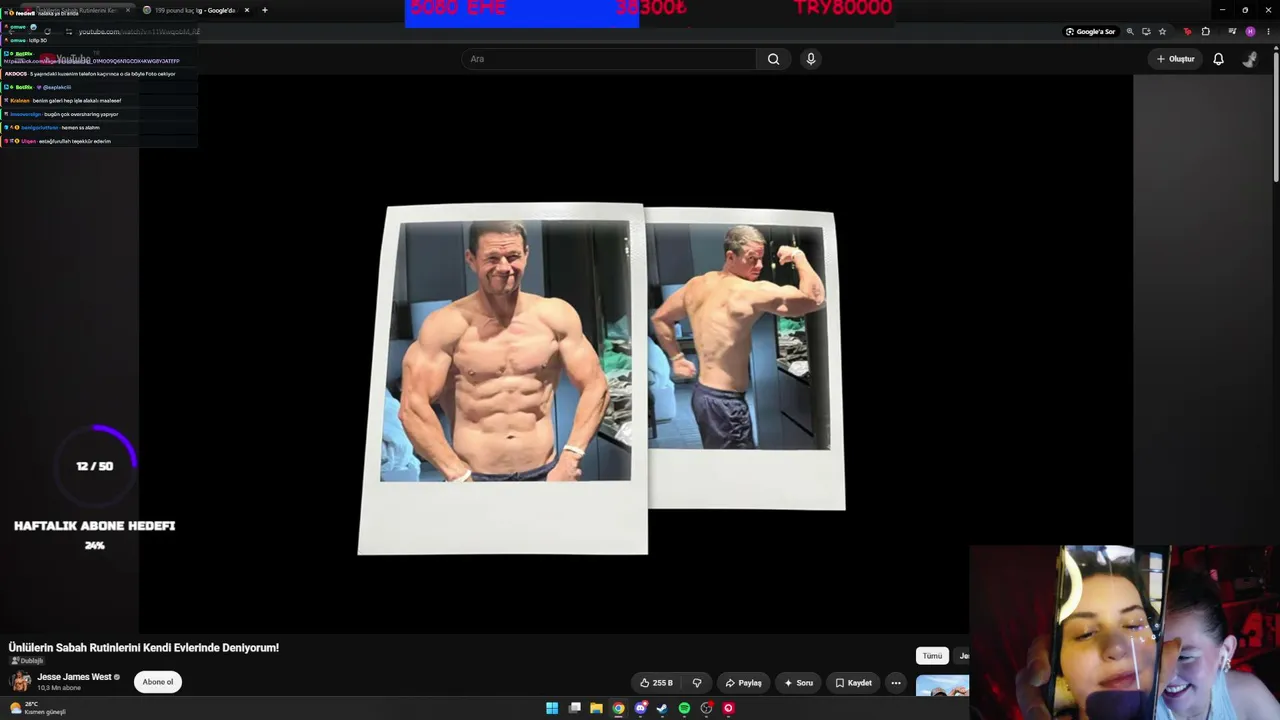Open the weather widget showing 28°C
Viewport: 1280px width, 720px height.
coord(37,708)
